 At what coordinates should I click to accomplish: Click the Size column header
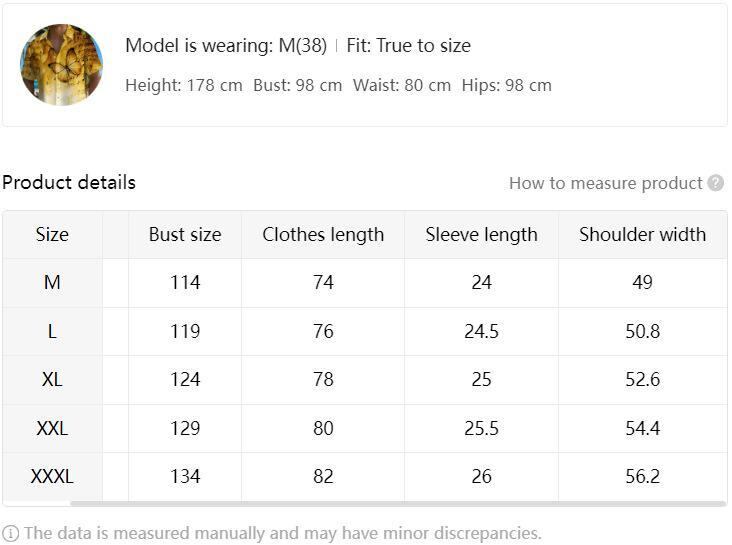point(52,235)
